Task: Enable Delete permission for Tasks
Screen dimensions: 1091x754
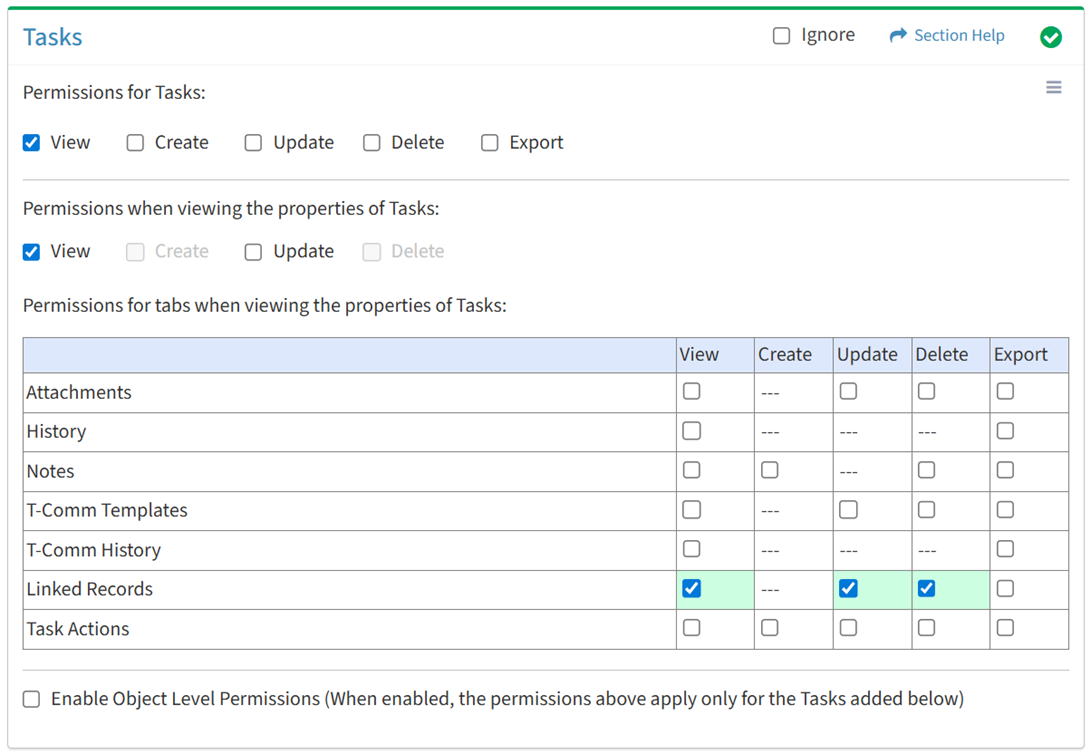Action: [x=372, y=143]
